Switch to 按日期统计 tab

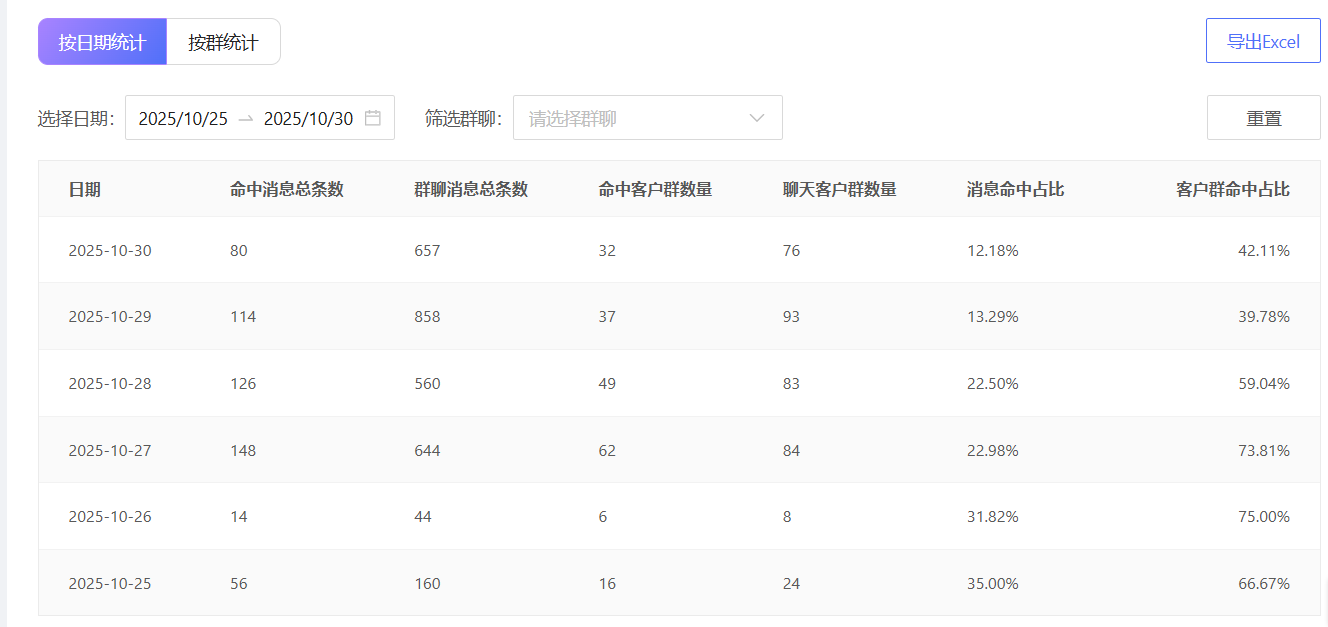pyautogui.click(x=102, y=42)
